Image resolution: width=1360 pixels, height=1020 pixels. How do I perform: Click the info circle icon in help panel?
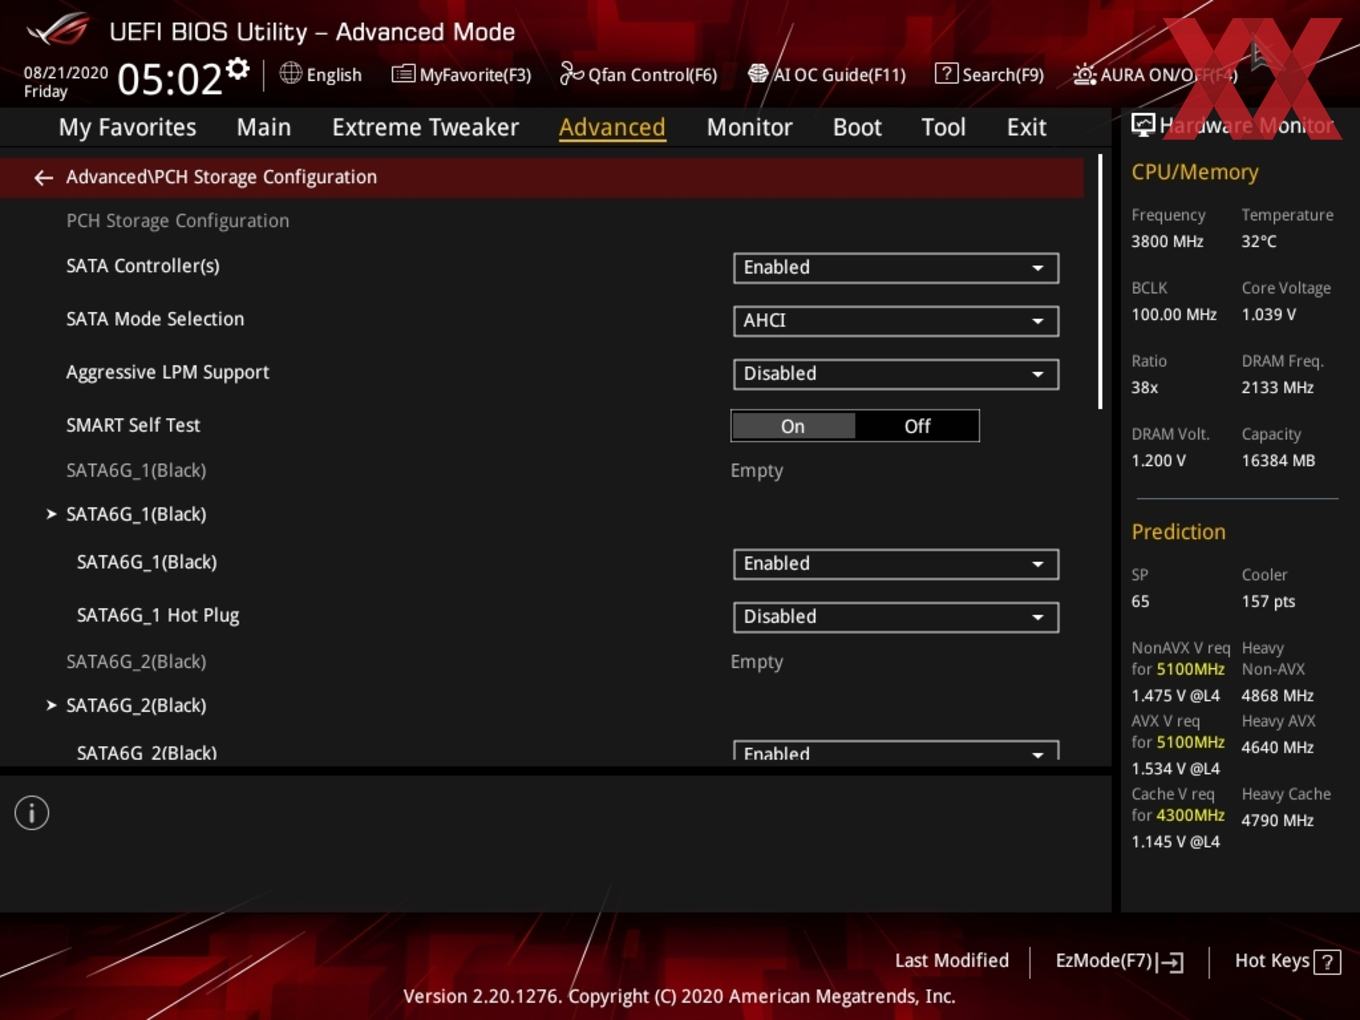[x=32, y=813]
